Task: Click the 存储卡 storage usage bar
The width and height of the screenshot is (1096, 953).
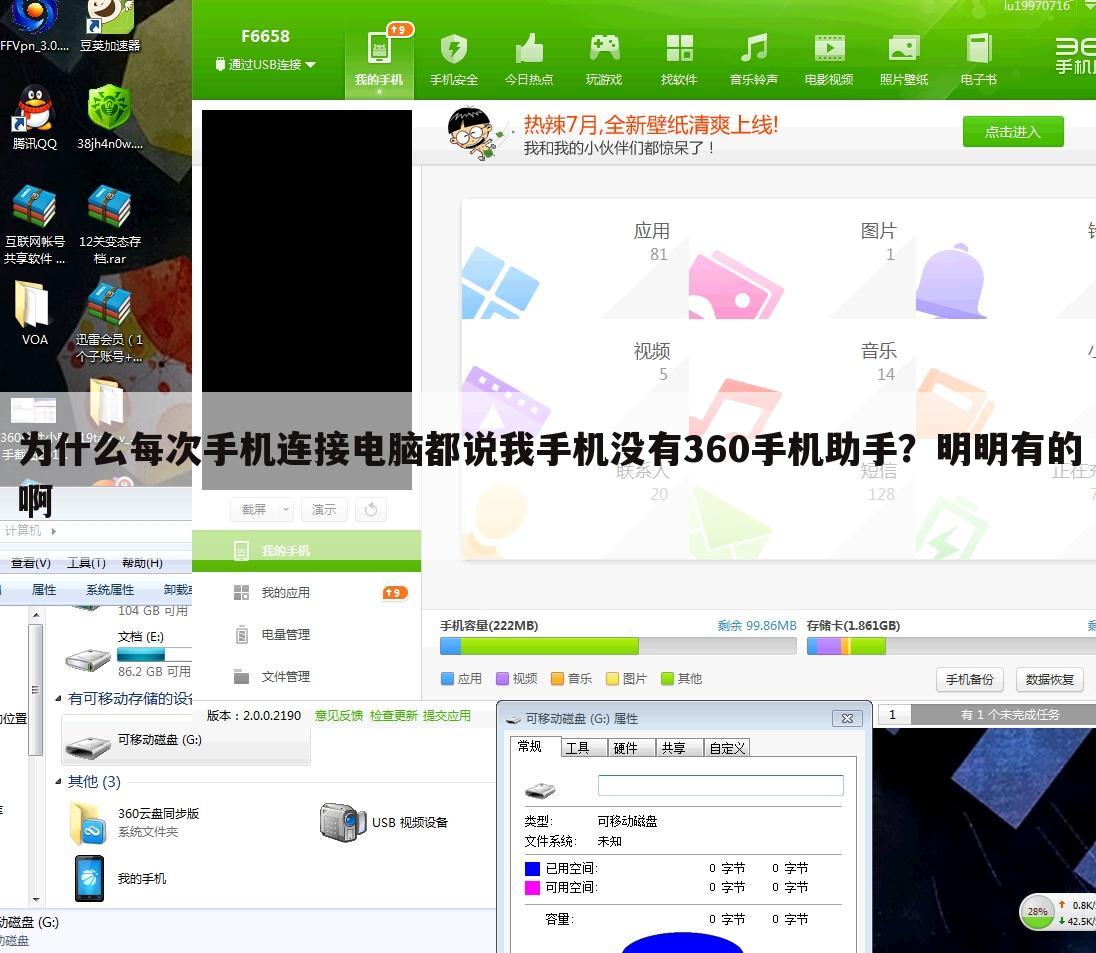Action: click(x=951, y=646)
